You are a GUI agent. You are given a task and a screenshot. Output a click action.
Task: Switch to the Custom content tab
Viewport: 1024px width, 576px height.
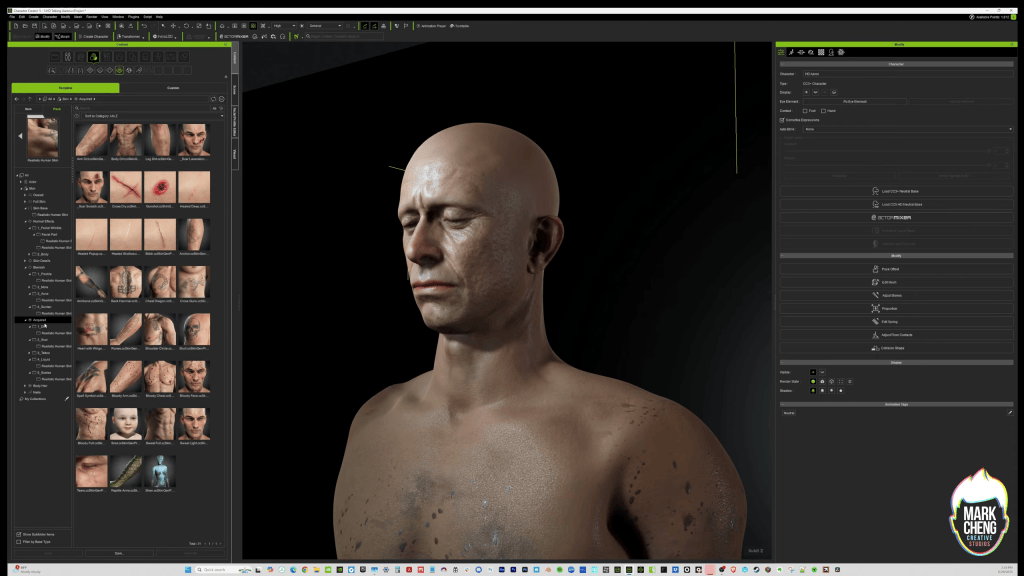173,88
